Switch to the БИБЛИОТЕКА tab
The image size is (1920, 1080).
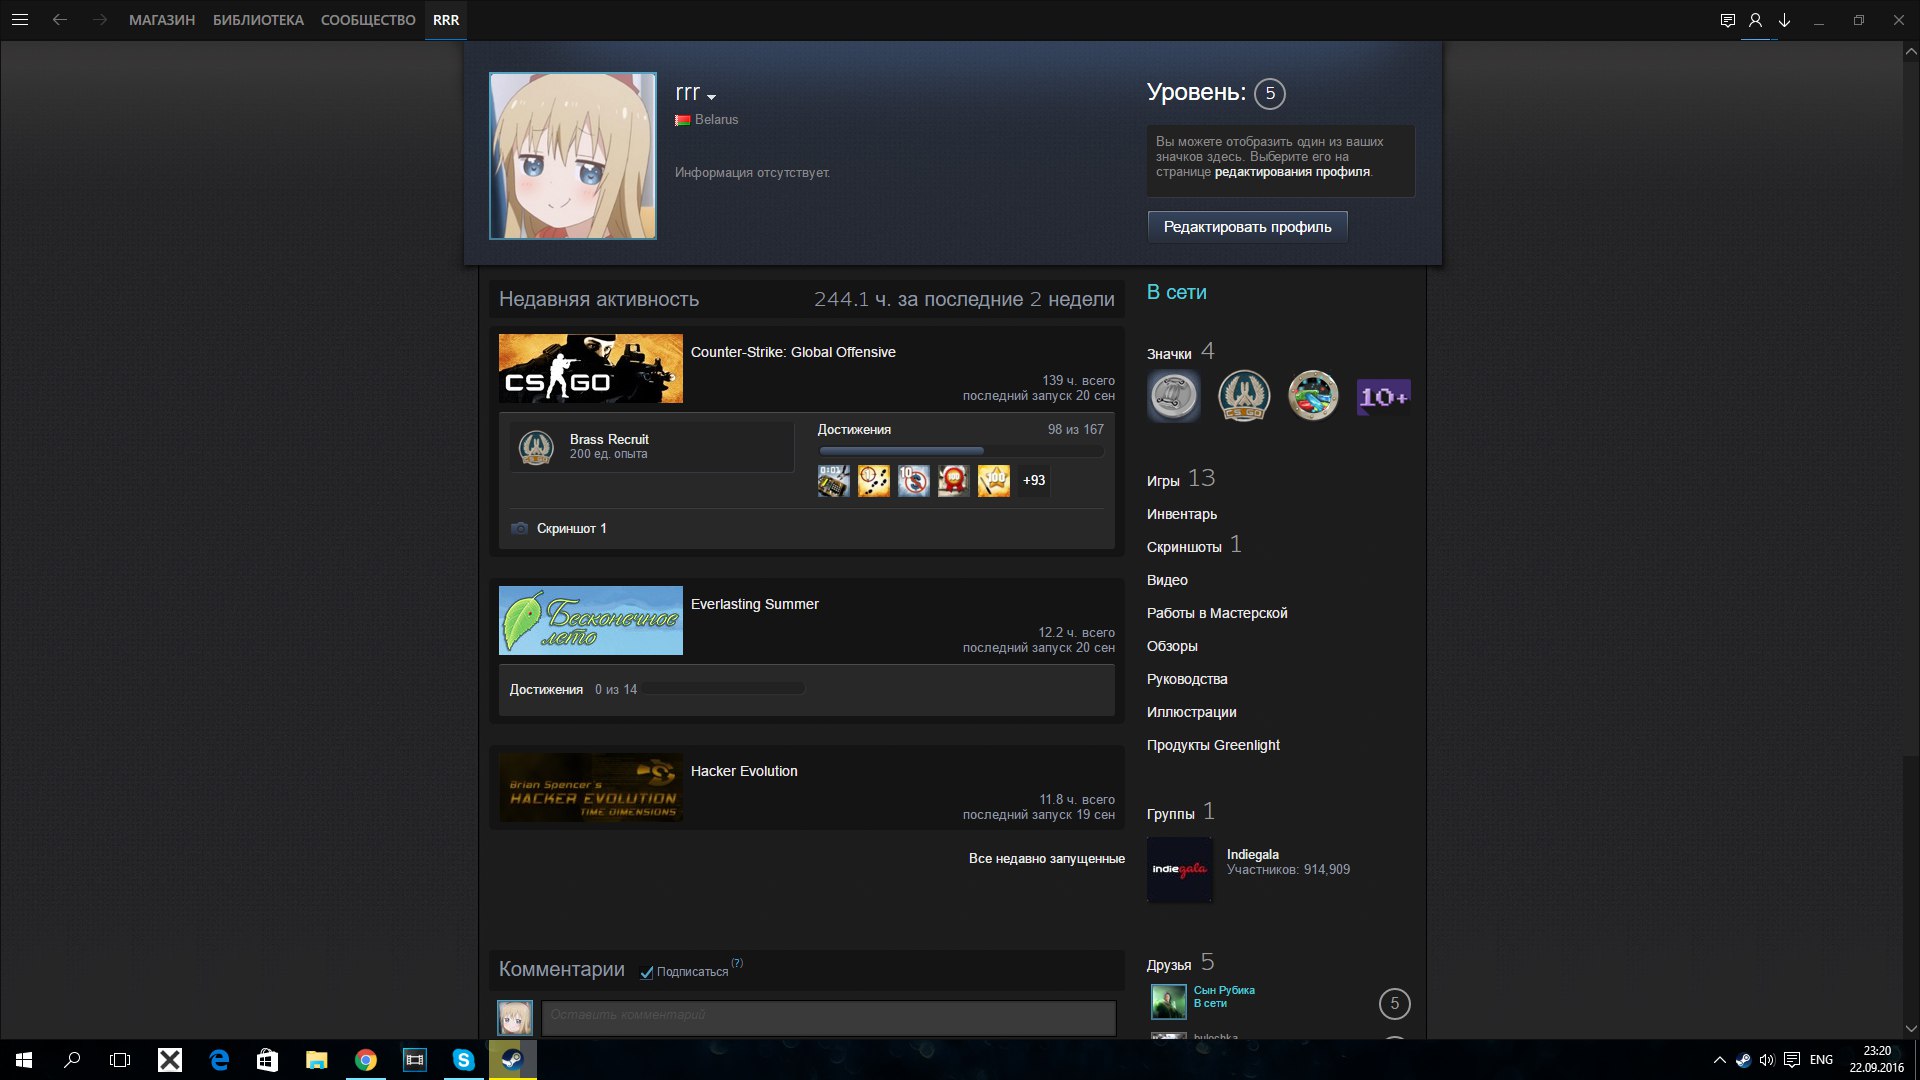coord(258,20)
